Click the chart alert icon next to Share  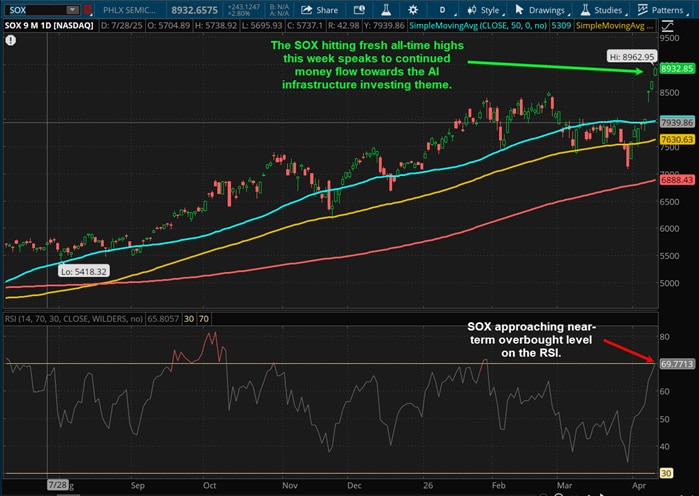(x=359, y=10)
